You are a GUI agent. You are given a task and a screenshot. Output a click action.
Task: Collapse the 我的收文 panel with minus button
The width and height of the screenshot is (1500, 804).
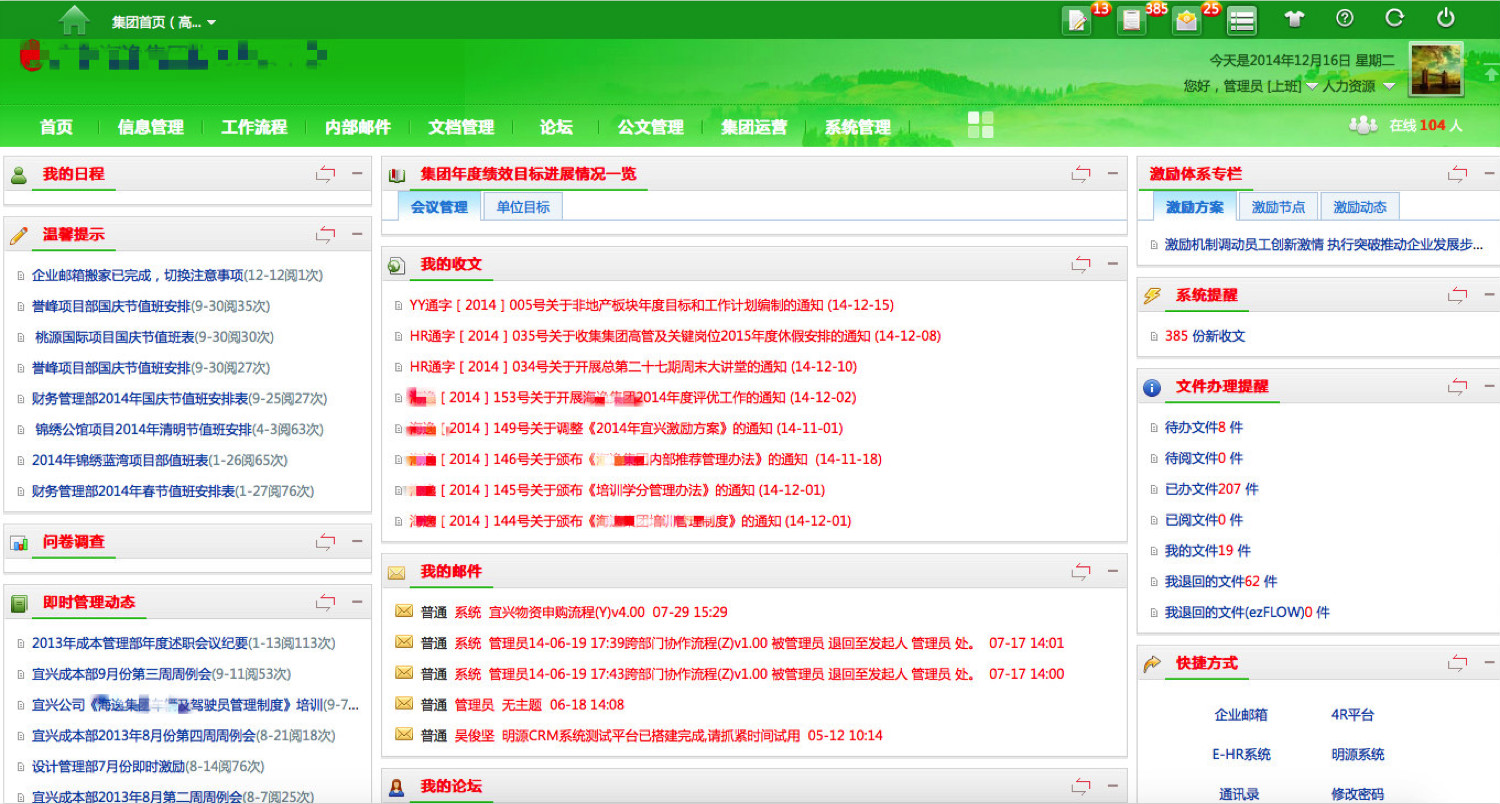(x=1112, y=264)
